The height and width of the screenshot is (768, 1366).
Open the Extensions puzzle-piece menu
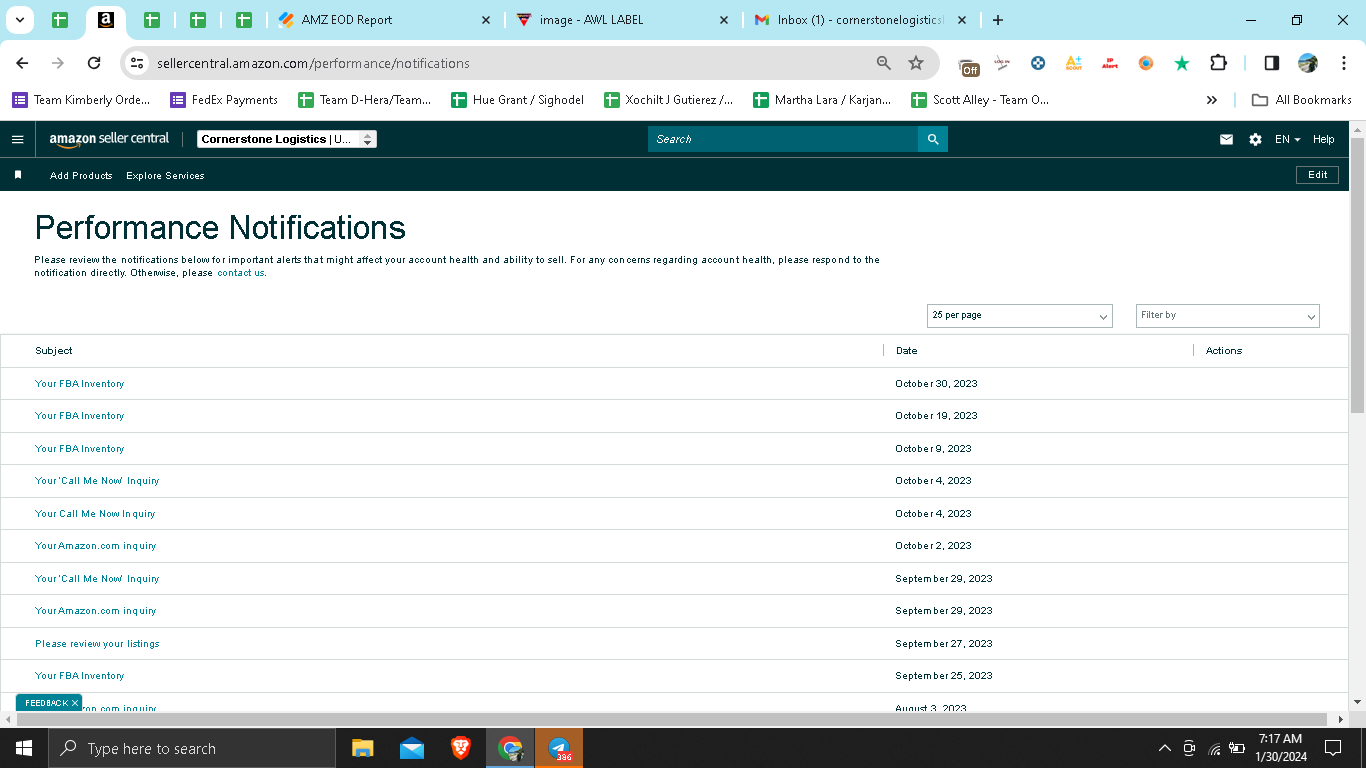click(x=1218, y=63)
